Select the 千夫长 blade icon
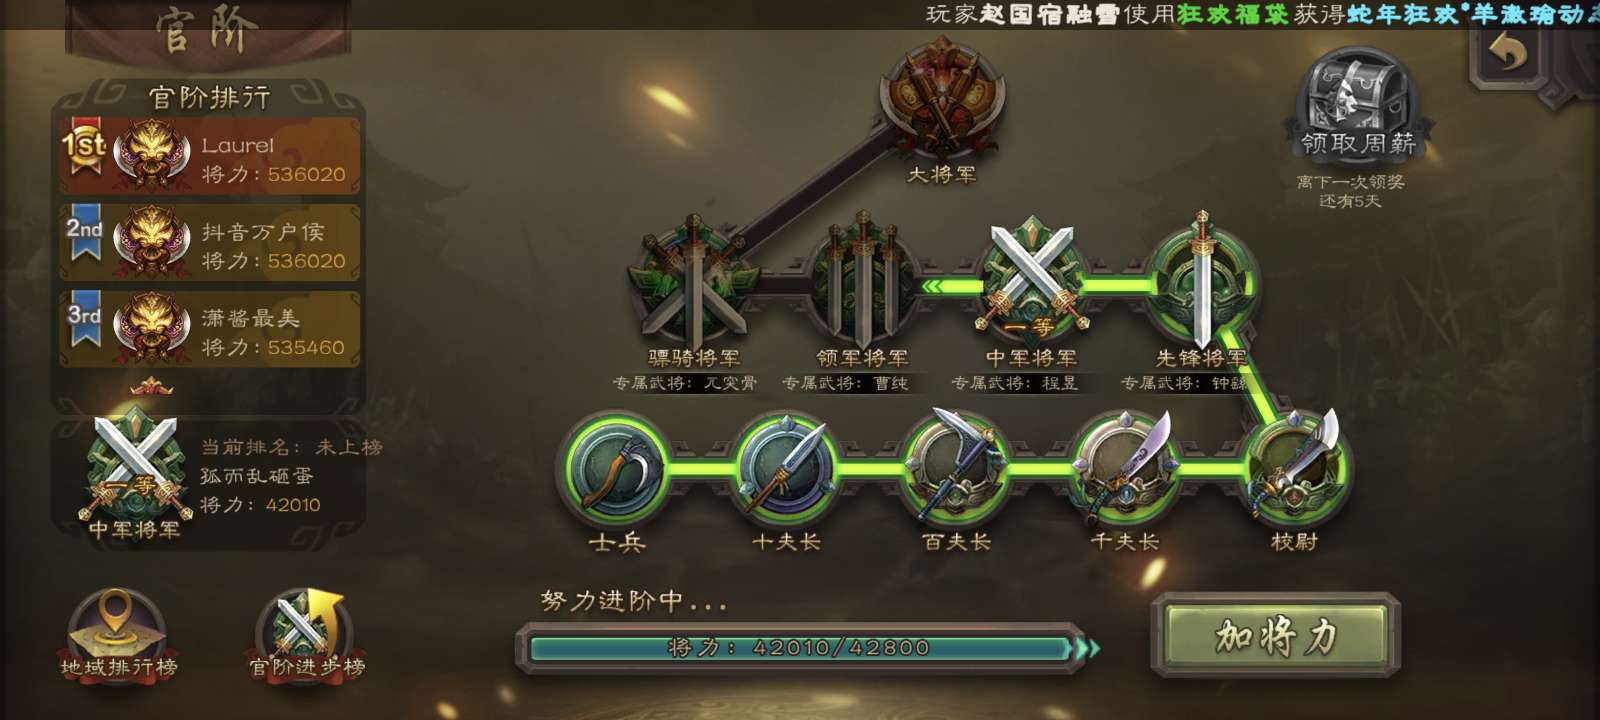 (1125, 468)
